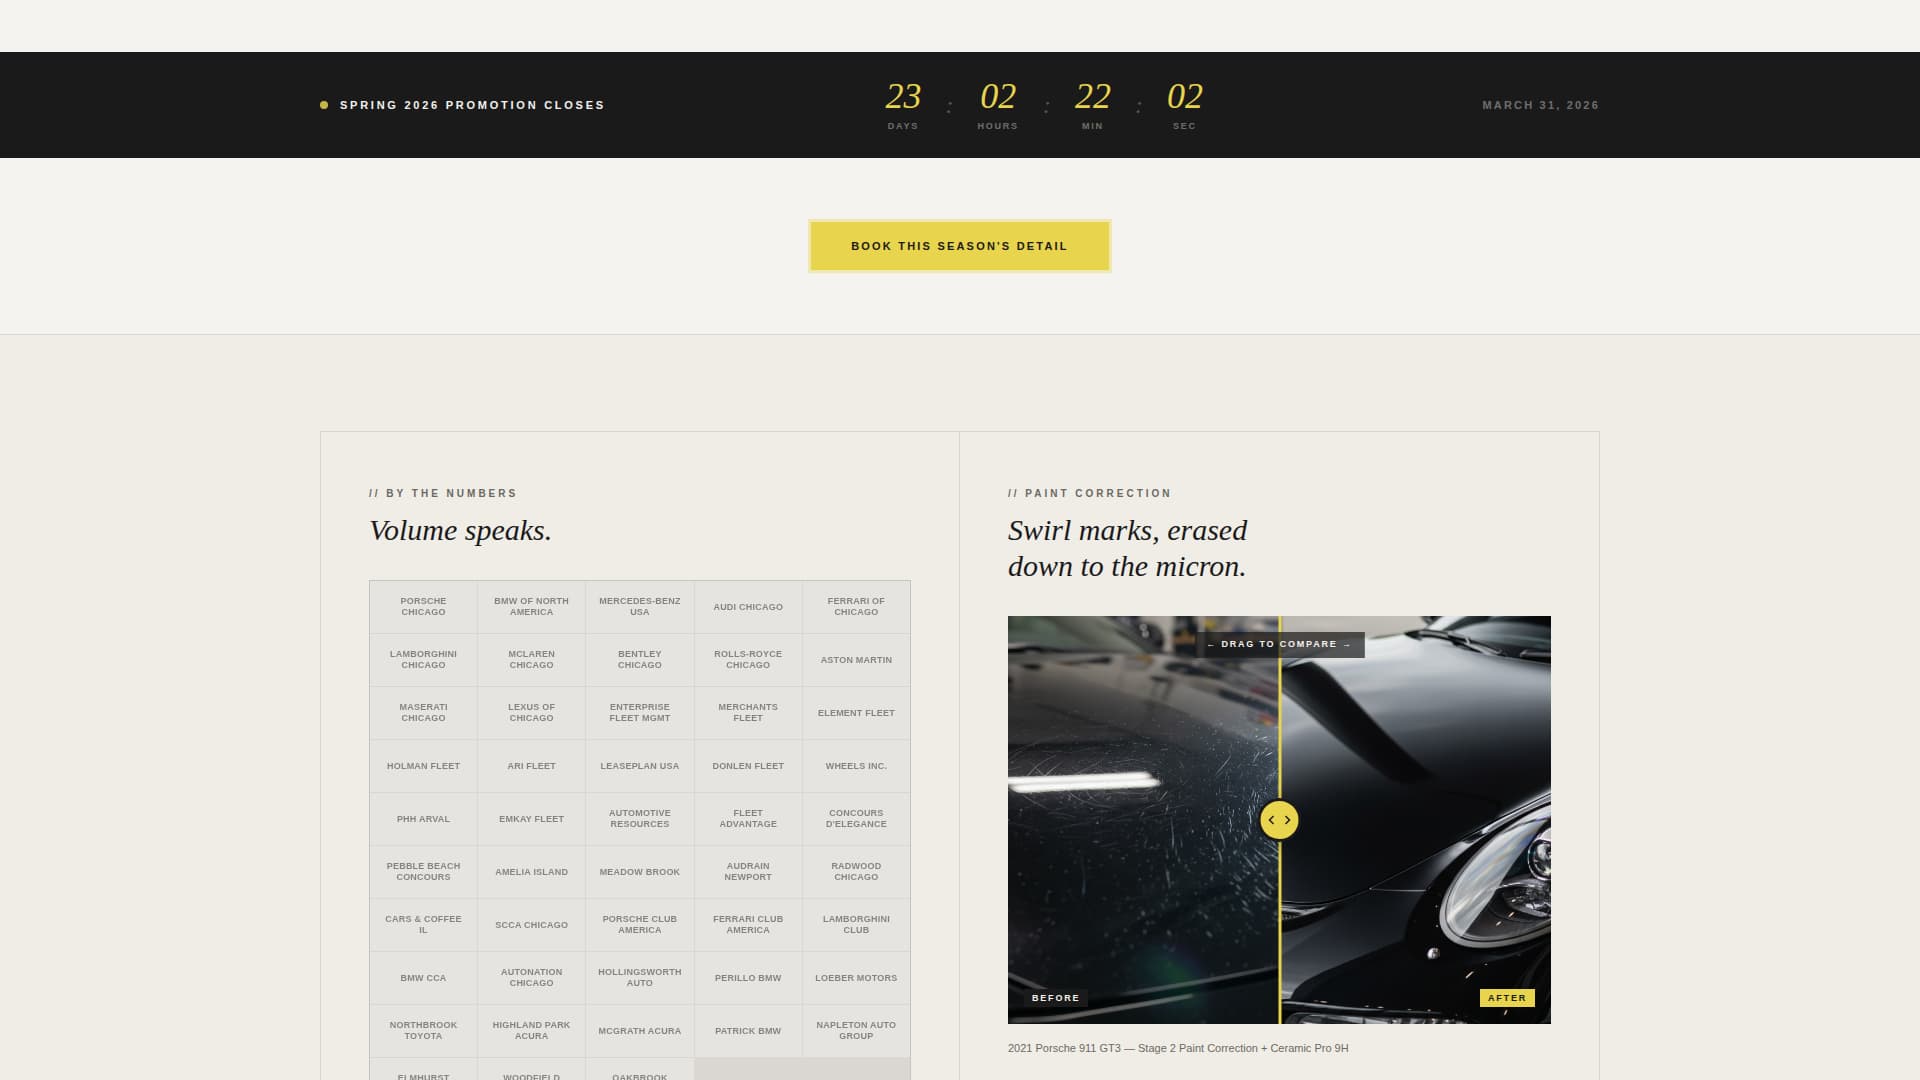Select the McLaren Chicago cell
The height and width of the screenshot is (1080, 1920).
[x=531, y=660]
